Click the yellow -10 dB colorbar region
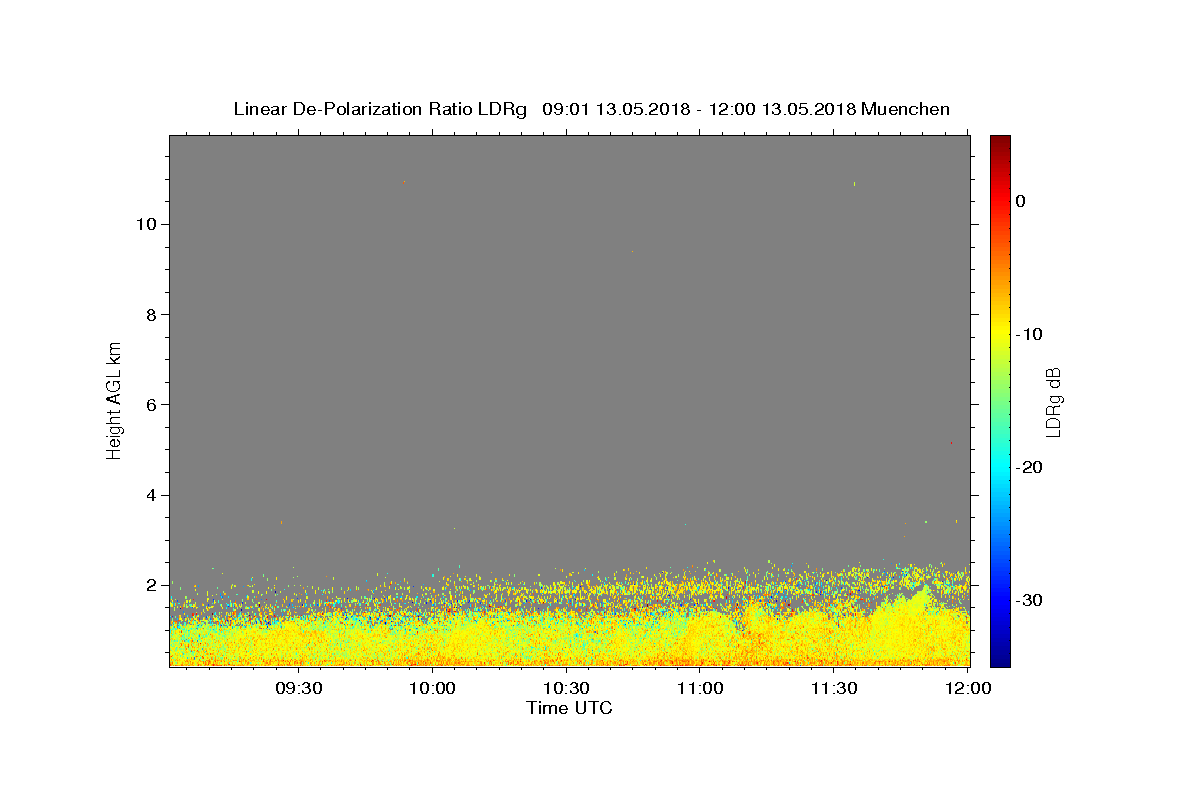Image resolution: width=1200 pixels, height=800 pixels. click(1000, 334)
